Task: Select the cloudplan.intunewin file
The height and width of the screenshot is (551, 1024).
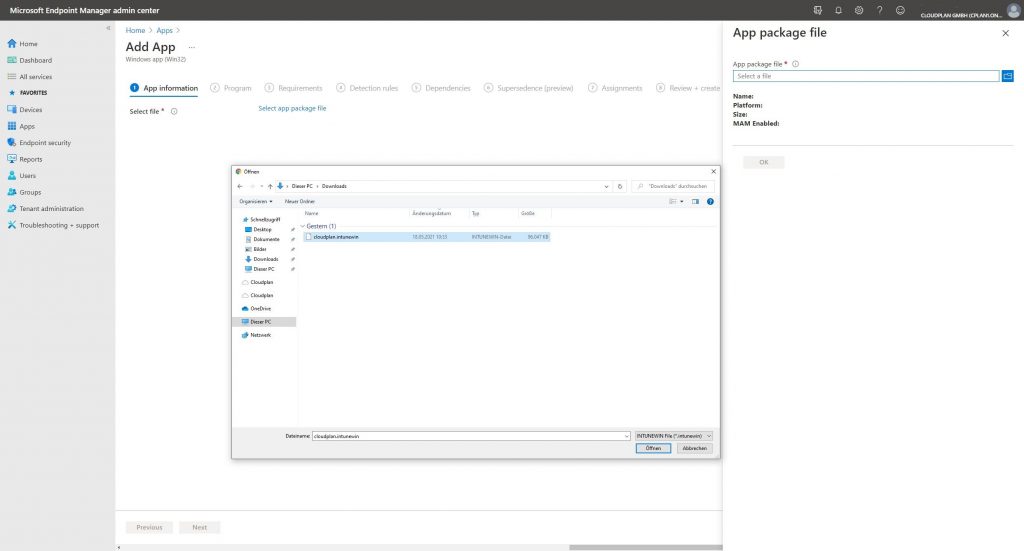Action: point(426,237)
